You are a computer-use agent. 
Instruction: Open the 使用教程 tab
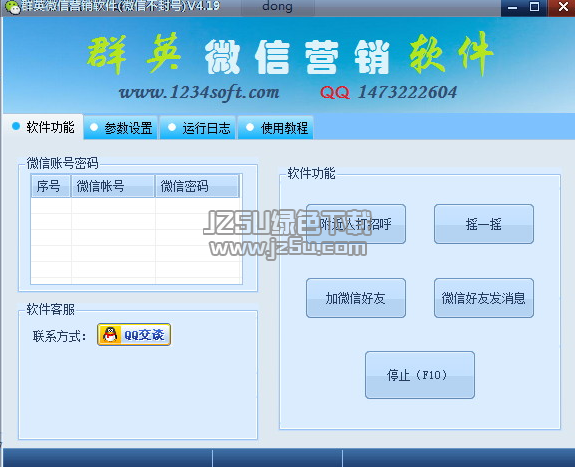(x=276, y=128)
